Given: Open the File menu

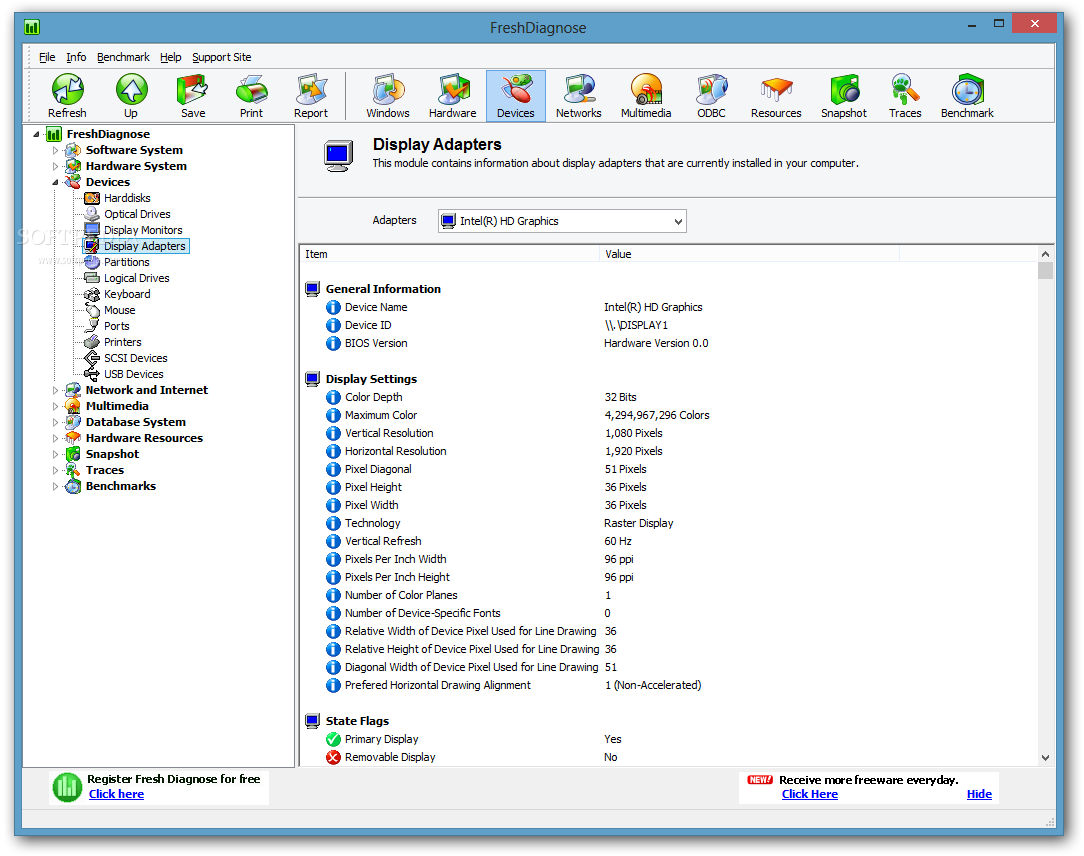Looking at the screenshot, I should pyautogui.click(x=47, y=57).
